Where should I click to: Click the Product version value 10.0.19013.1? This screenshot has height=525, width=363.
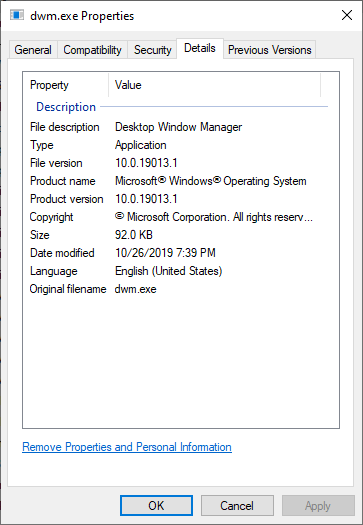(146, 199)
